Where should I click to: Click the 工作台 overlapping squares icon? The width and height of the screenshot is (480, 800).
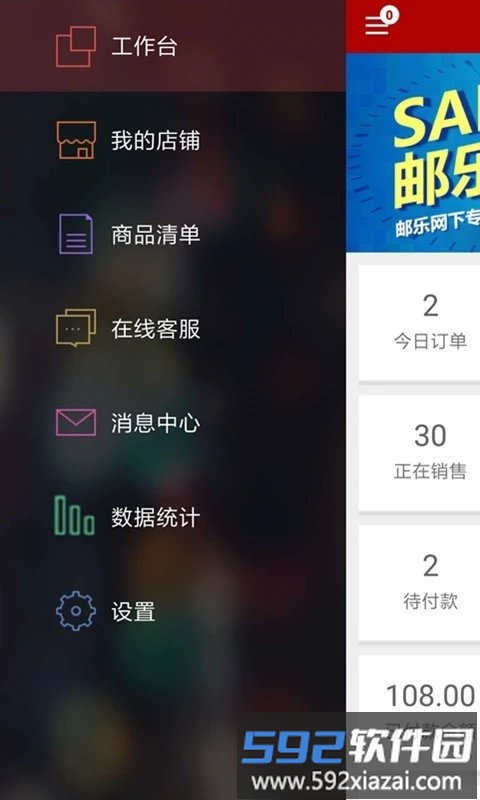[75, 46]
